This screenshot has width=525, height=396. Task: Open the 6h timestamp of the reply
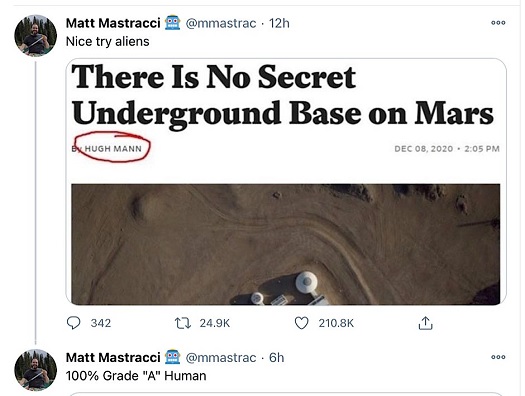(277, 358)
